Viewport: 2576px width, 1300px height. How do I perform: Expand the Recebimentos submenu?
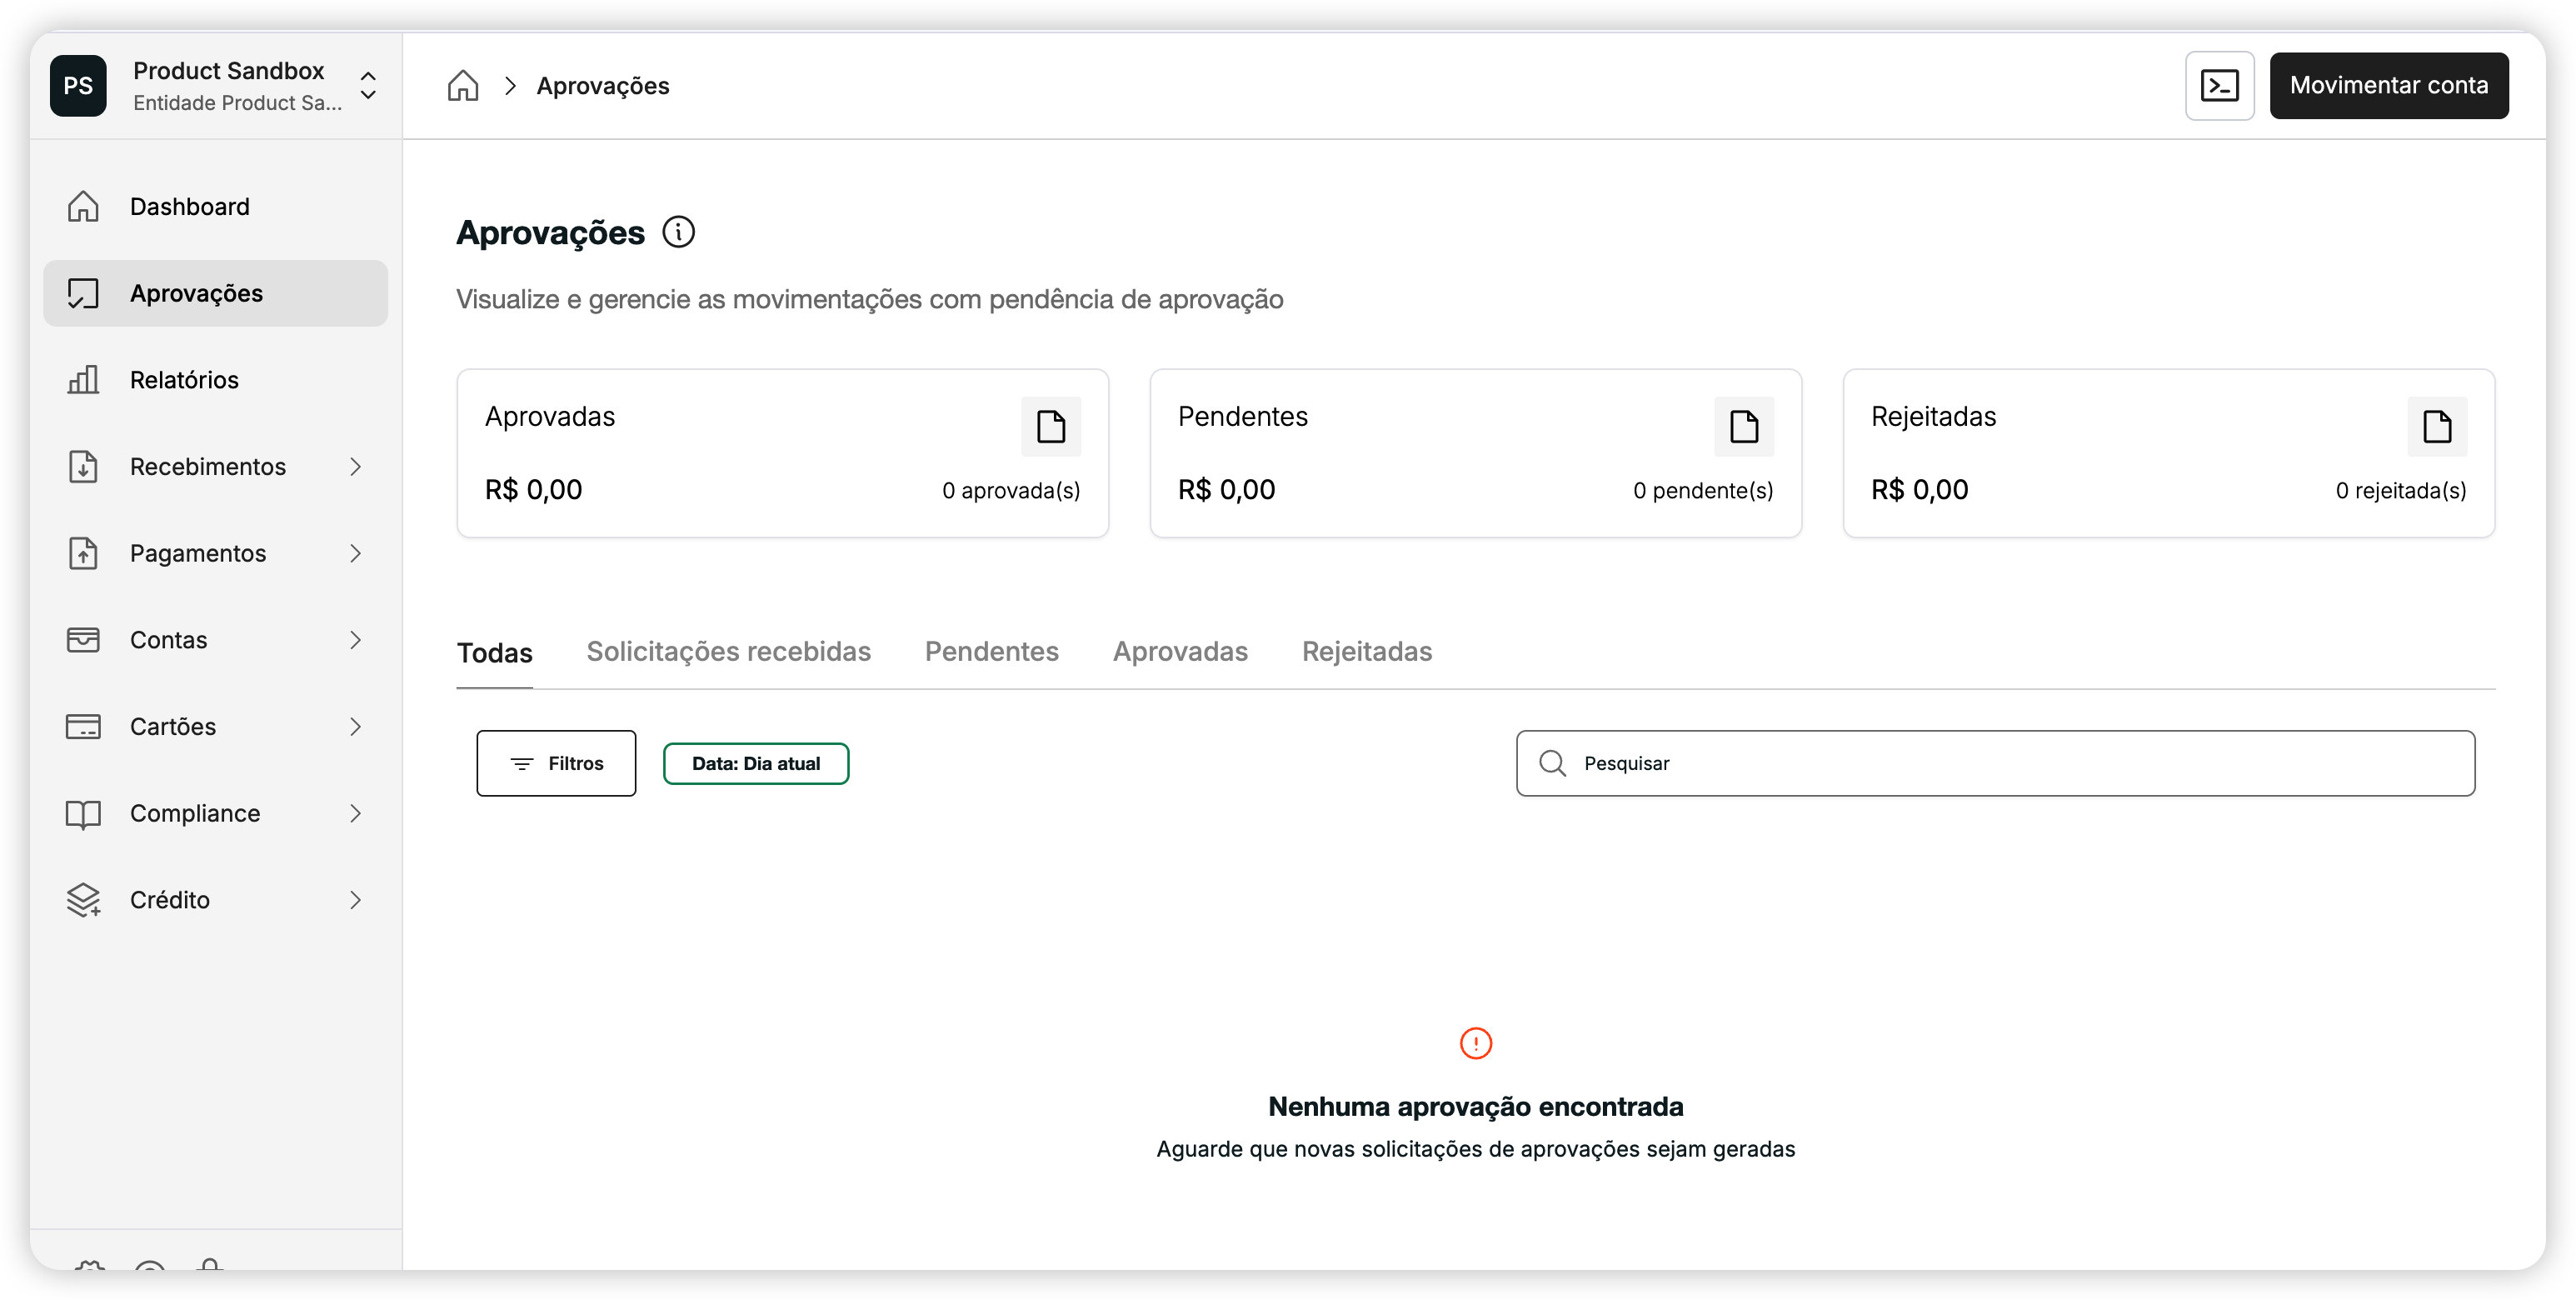(355, 467)
